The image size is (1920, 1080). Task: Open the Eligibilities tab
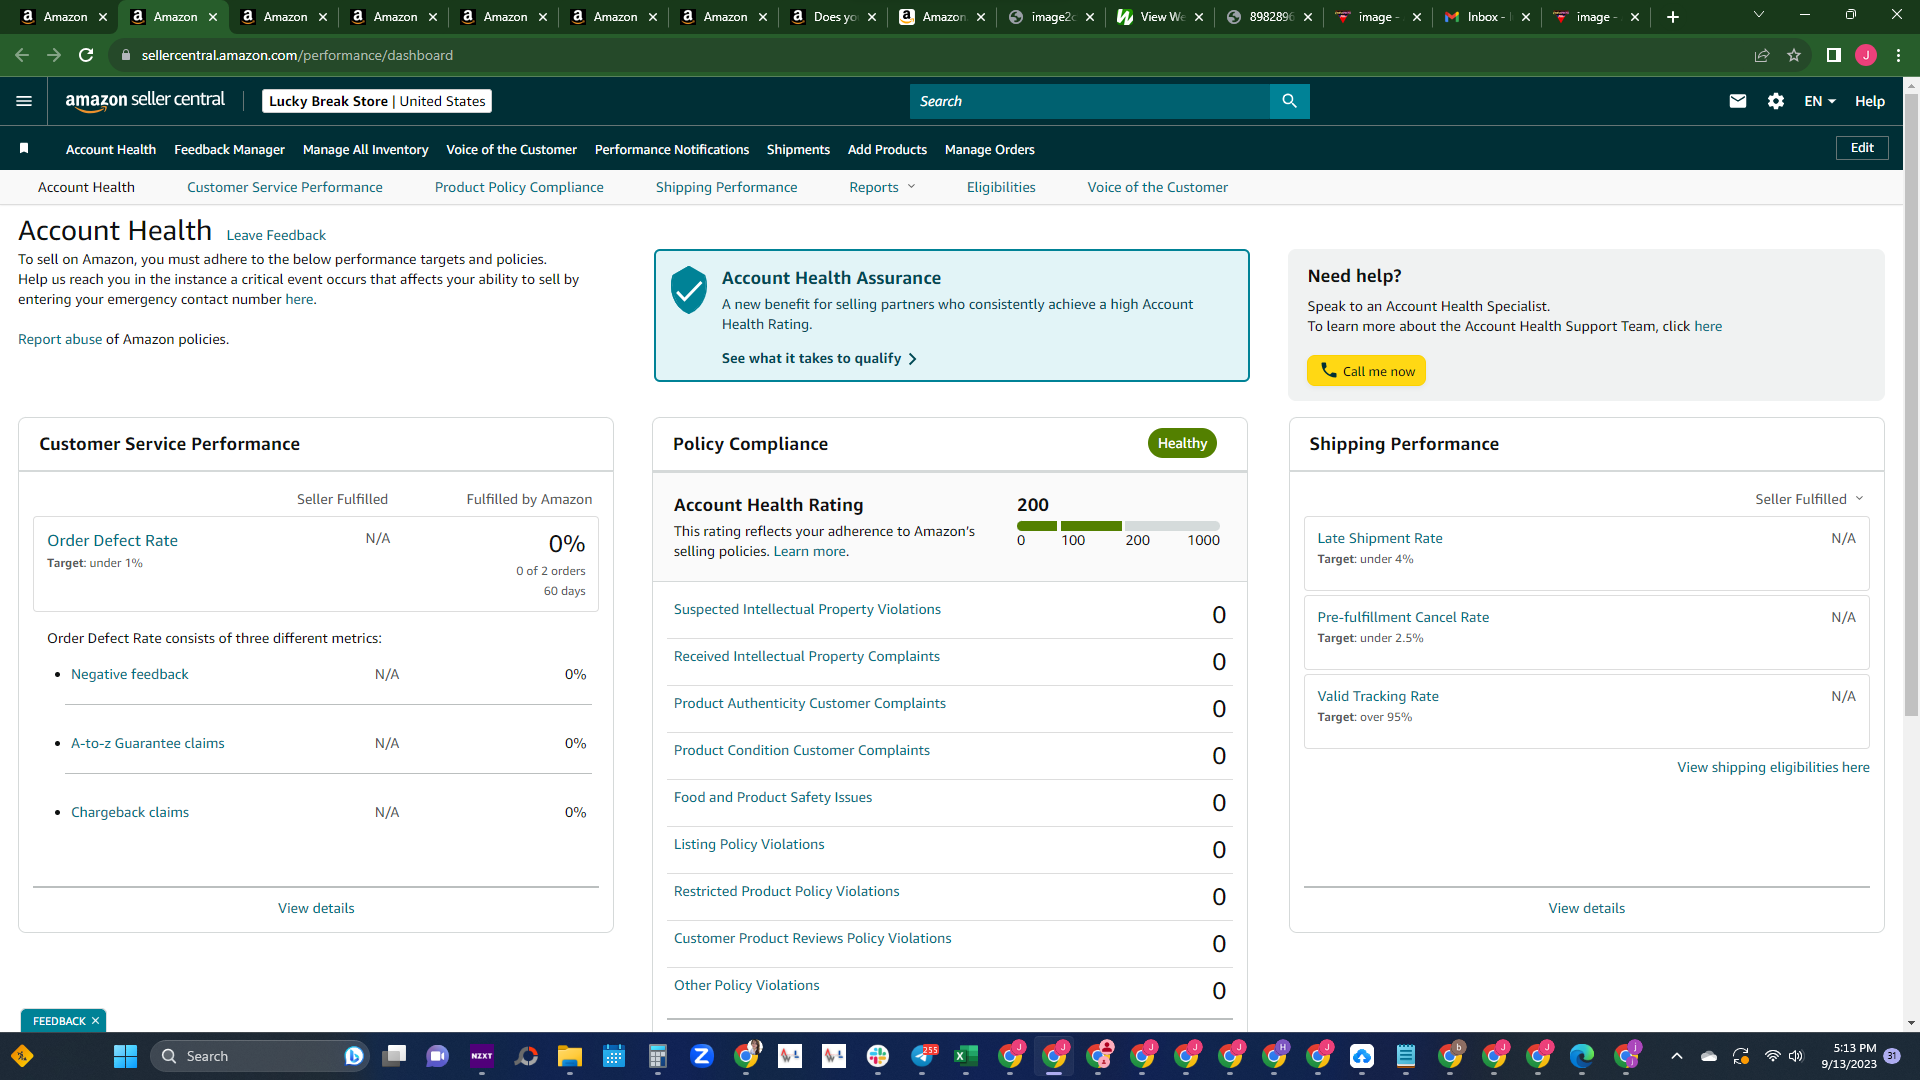pyautogui.click(x=1001, y=187)
